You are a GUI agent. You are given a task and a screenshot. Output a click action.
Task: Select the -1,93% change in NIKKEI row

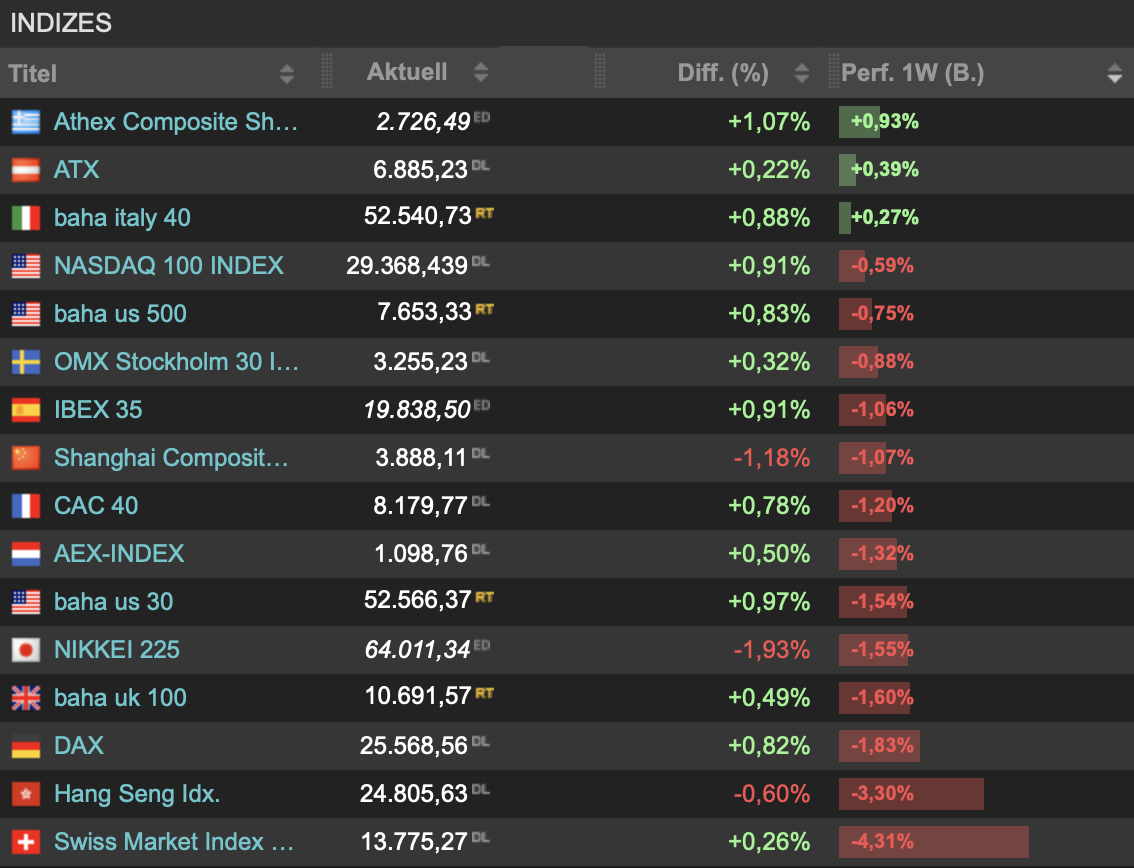tap(772, 650)
